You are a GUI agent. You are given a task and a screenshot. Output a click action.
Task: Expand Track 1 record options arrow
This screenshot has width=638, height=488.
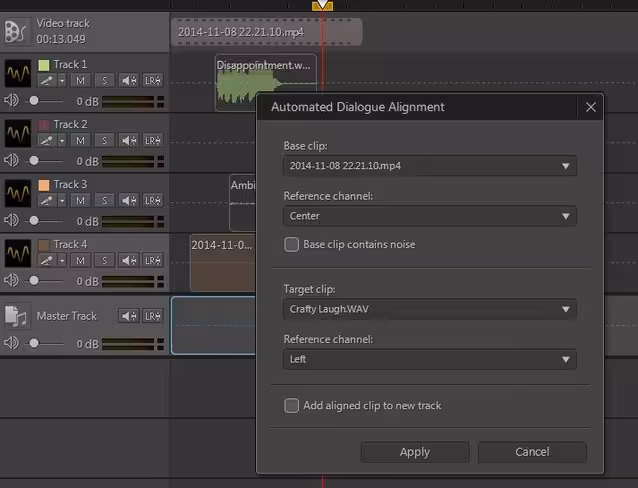point(62,81)
